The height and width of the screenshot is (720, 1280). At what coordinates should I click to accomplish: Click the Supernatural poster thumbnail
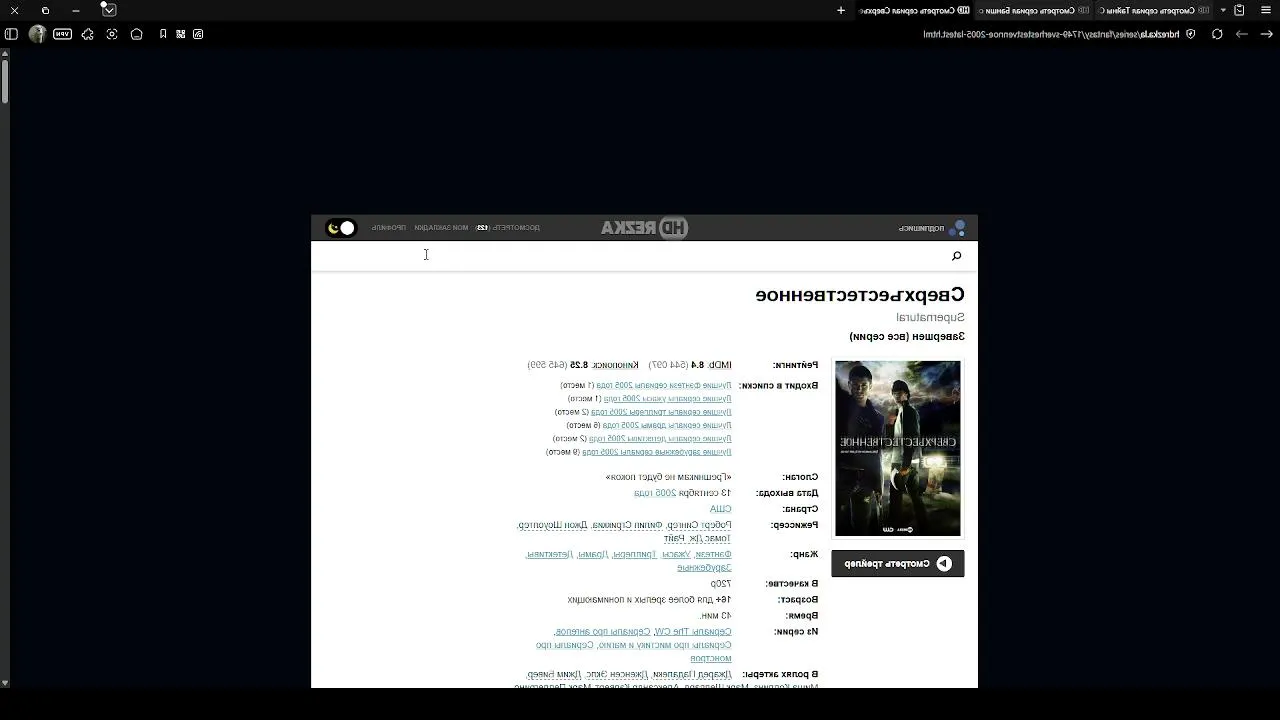click(898, 448)
